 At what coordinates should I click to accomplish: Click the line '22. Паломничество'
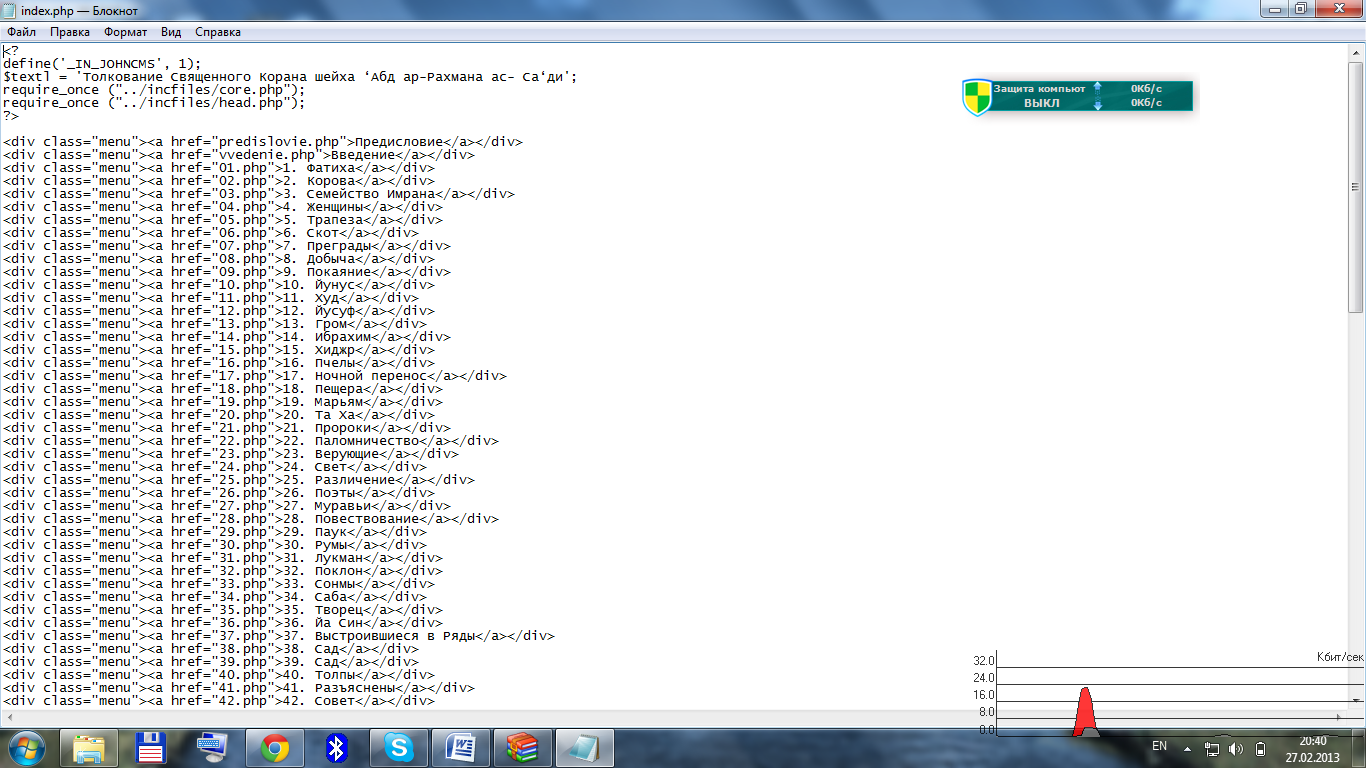tap(251, 441)
